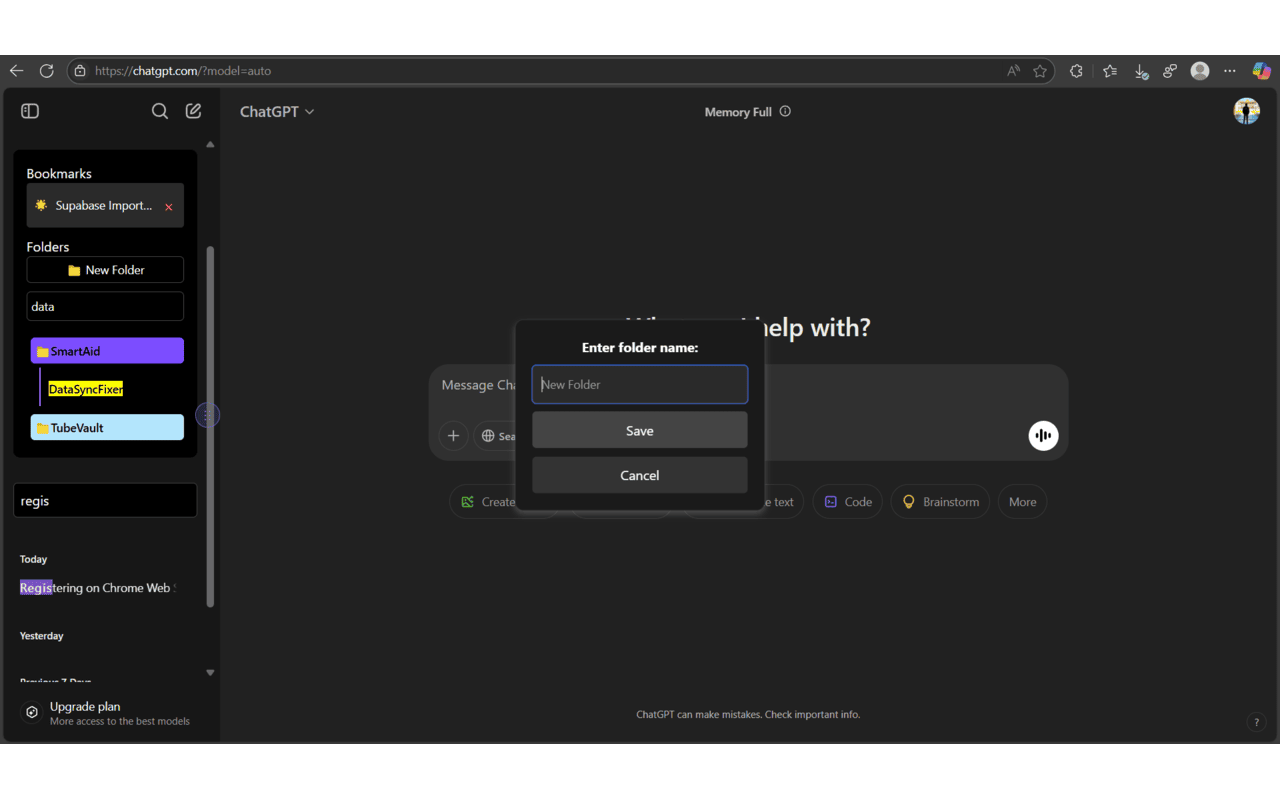Add this page to favorites star icon

click(1040, 71)
